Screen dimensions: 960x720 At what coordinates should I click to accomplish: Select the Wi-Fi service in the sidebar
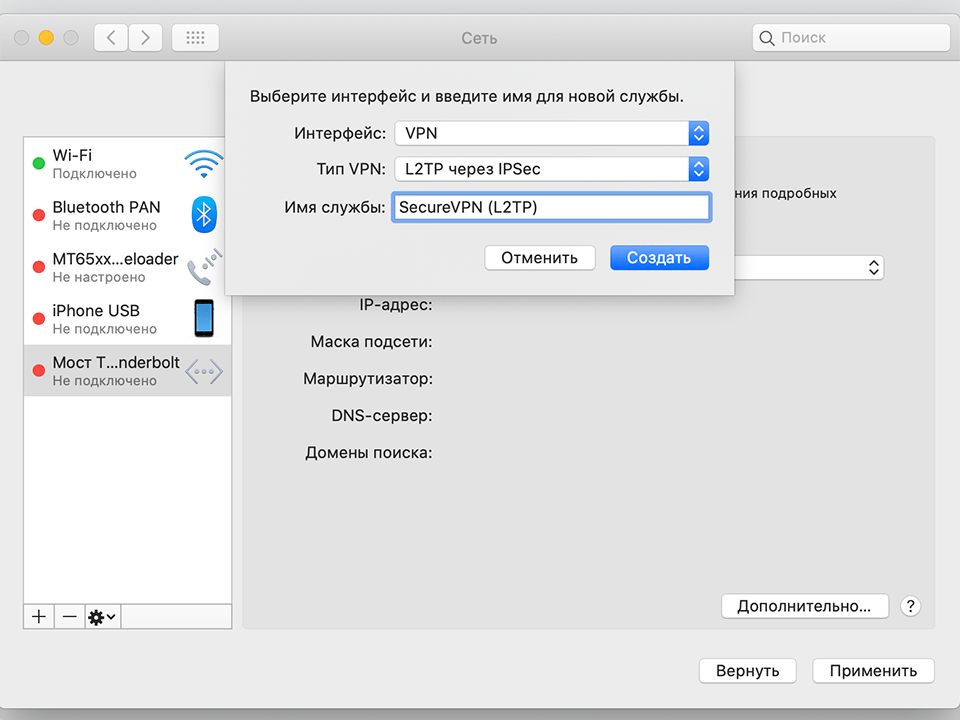tap(110, 163)
